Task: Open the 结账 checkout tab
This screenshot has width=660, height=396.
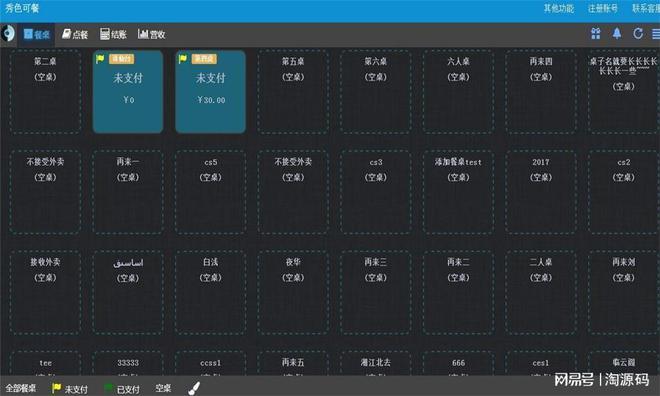Action: click(113, 35)
